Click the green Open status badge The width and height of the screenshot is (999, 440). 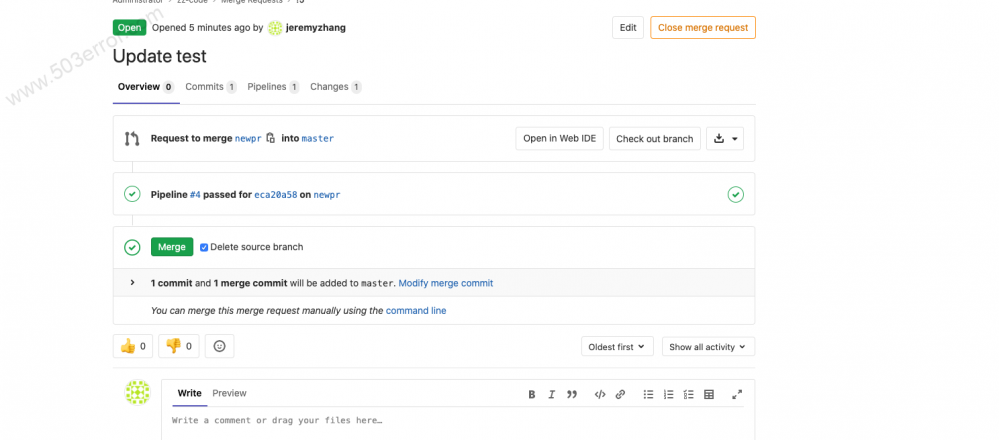click(129, 27)
